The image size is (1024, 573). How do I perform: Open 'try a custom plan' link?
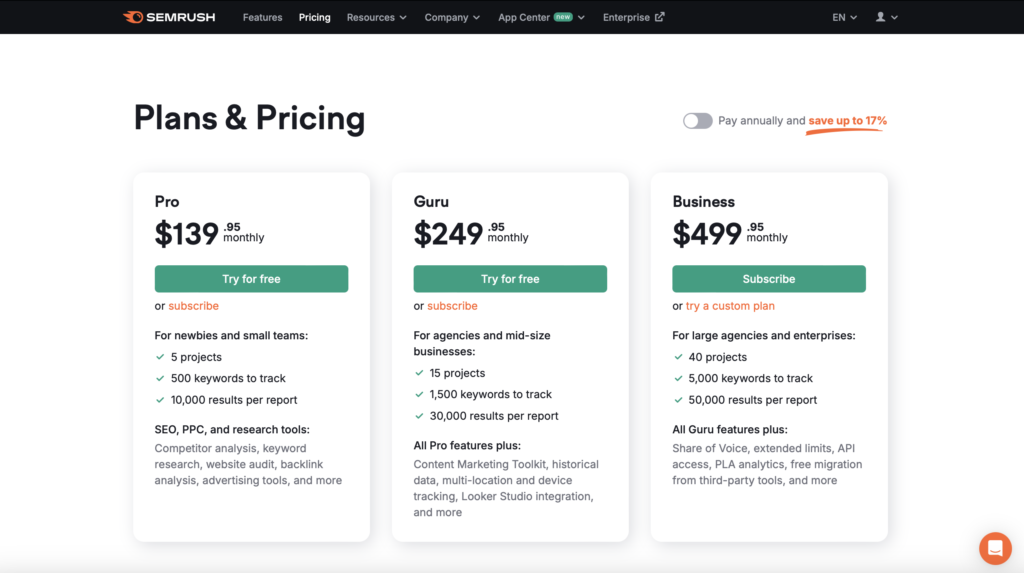click(730, 306)
